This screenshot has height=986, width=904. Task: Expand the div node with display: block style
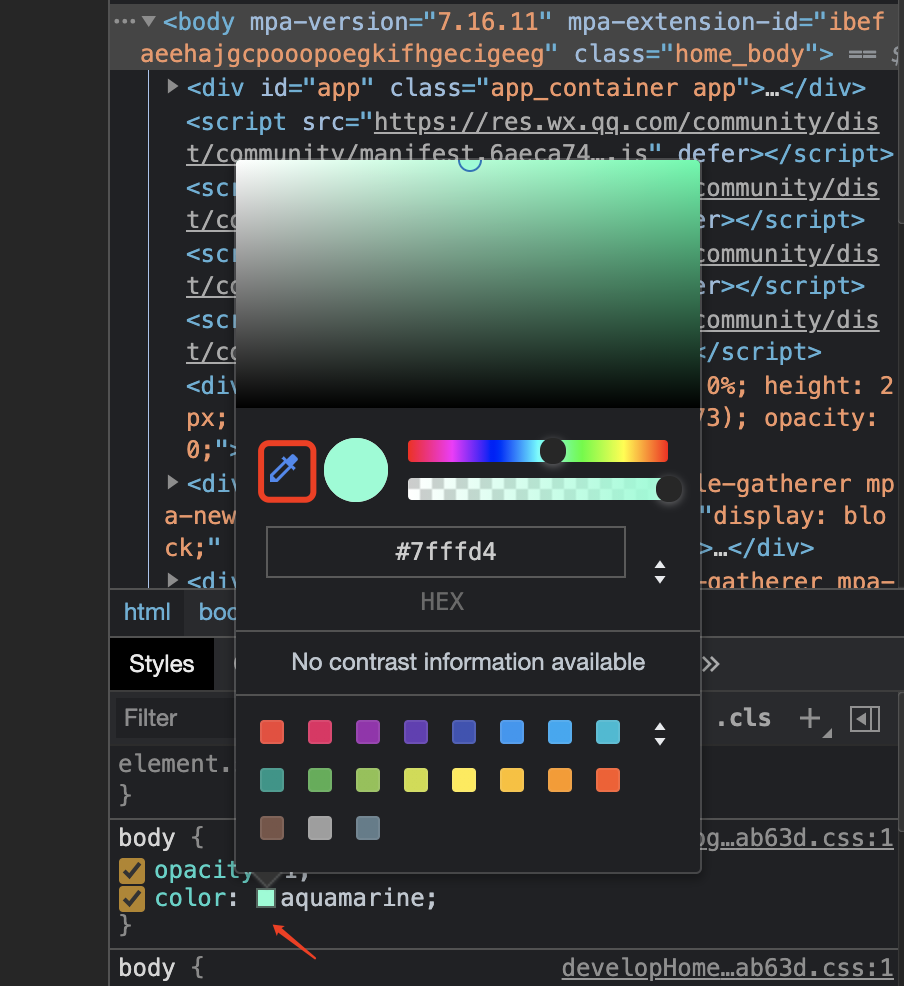tap(173, 482)
